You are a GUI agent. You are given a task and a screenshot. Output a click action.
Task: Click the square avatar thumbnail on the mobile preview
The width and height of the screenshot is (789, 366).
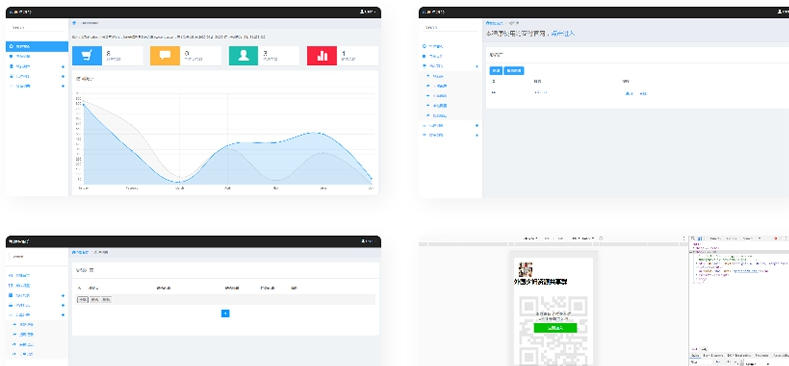pos(525,269)
